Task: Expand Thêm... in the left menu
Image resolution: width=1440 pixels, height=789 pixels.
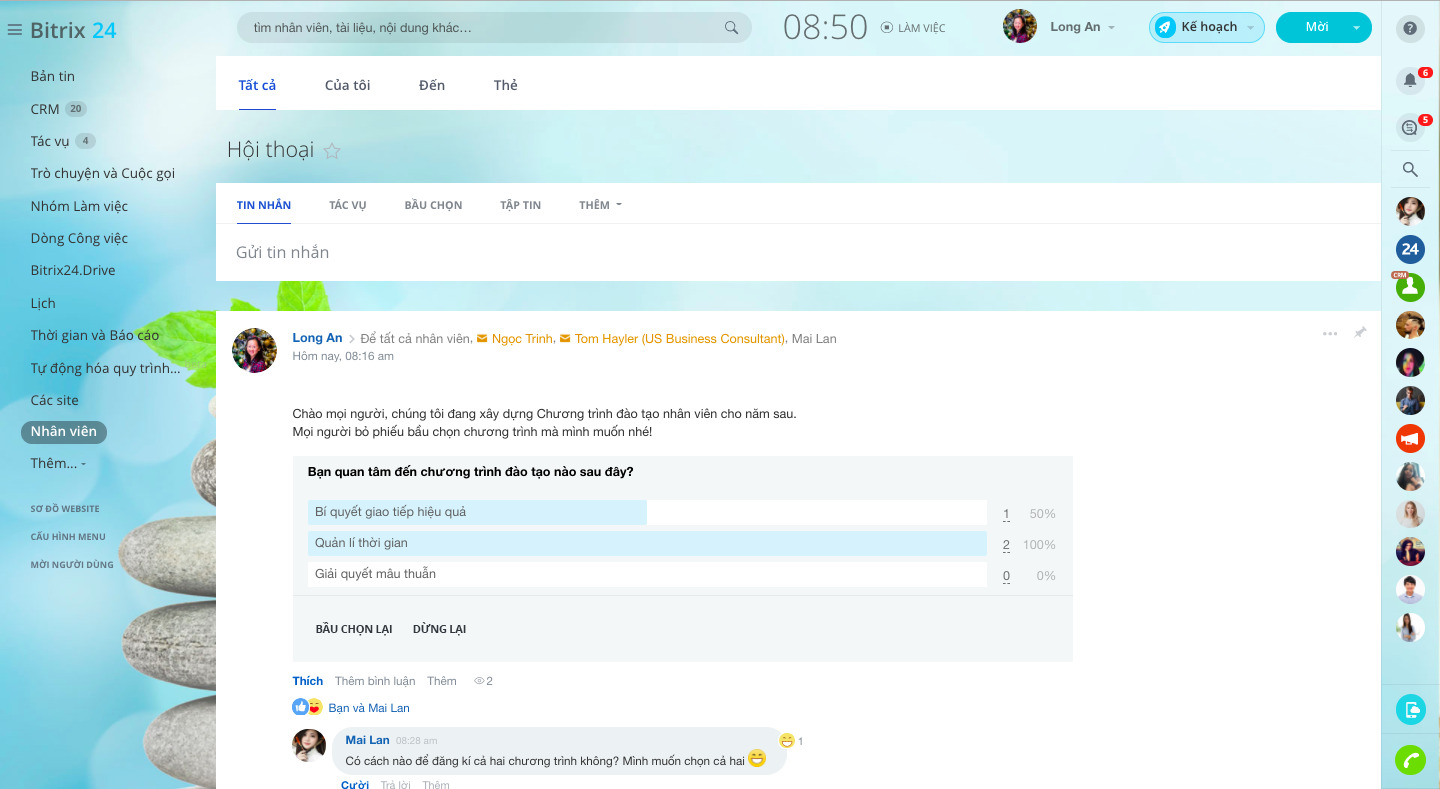Action: coord(58,463)
